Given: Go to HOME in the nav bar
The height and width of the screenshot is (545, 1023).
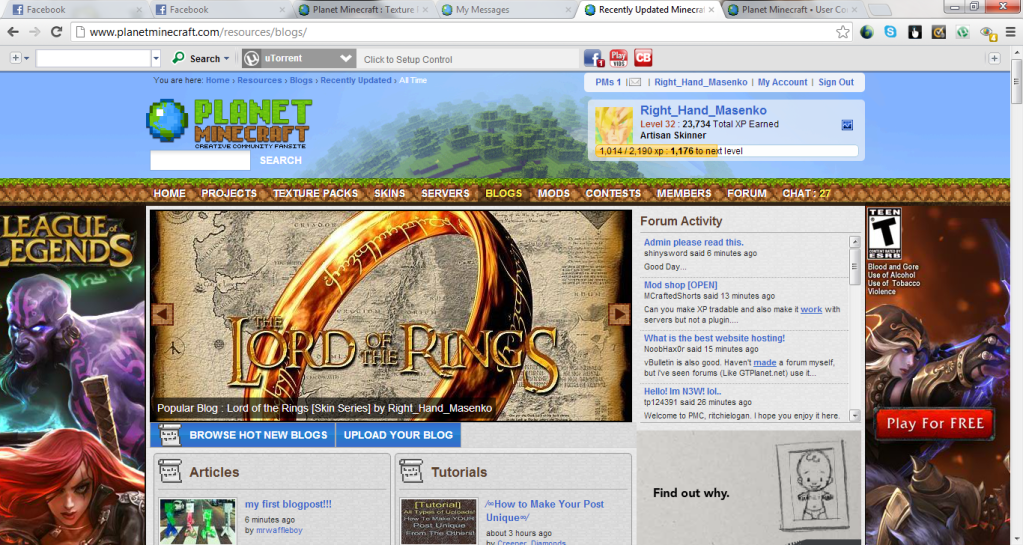Looking at the screenshot, I should point(170,193).
